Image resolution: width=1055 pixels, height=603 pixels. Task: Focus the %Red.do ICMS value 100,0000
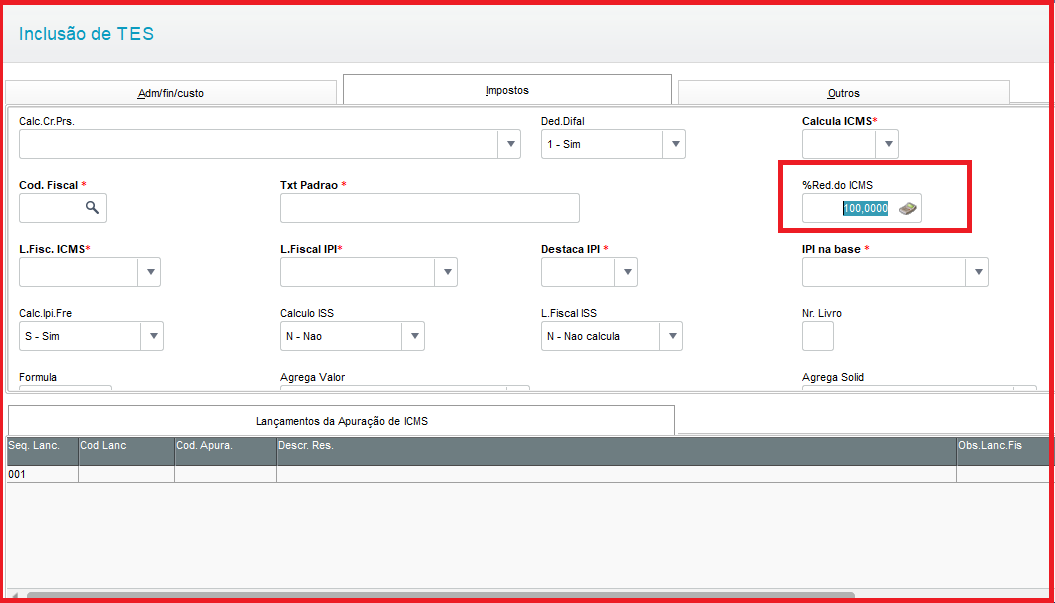(x=865, y=209)
